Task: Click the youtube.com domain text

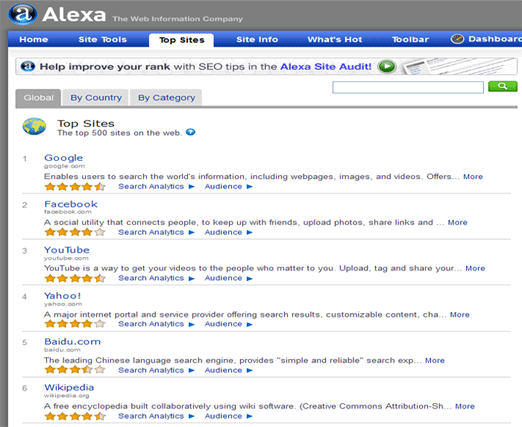Action: coord(66,258)
